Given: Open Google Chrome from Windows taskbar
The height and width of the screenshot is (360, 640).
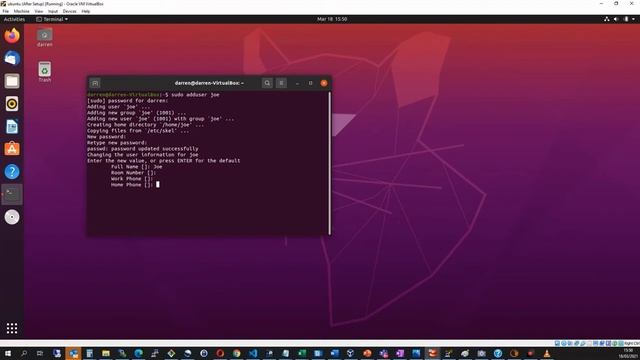Looking at the screenshot, I should point(236,353).
